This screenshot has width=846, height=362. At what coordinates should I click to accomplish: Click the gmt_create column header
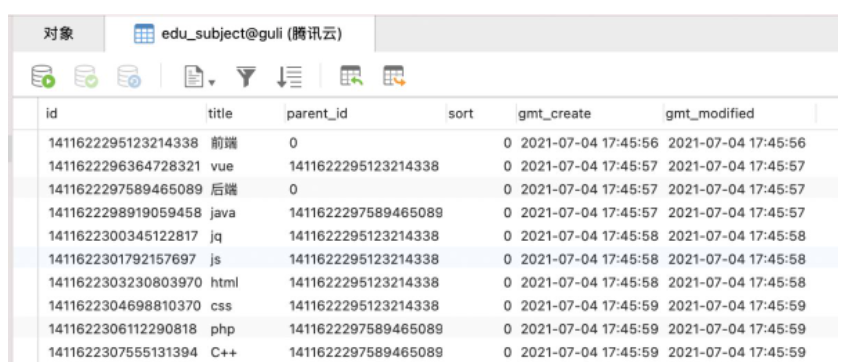pyautogui.click(x=554, y=114)
